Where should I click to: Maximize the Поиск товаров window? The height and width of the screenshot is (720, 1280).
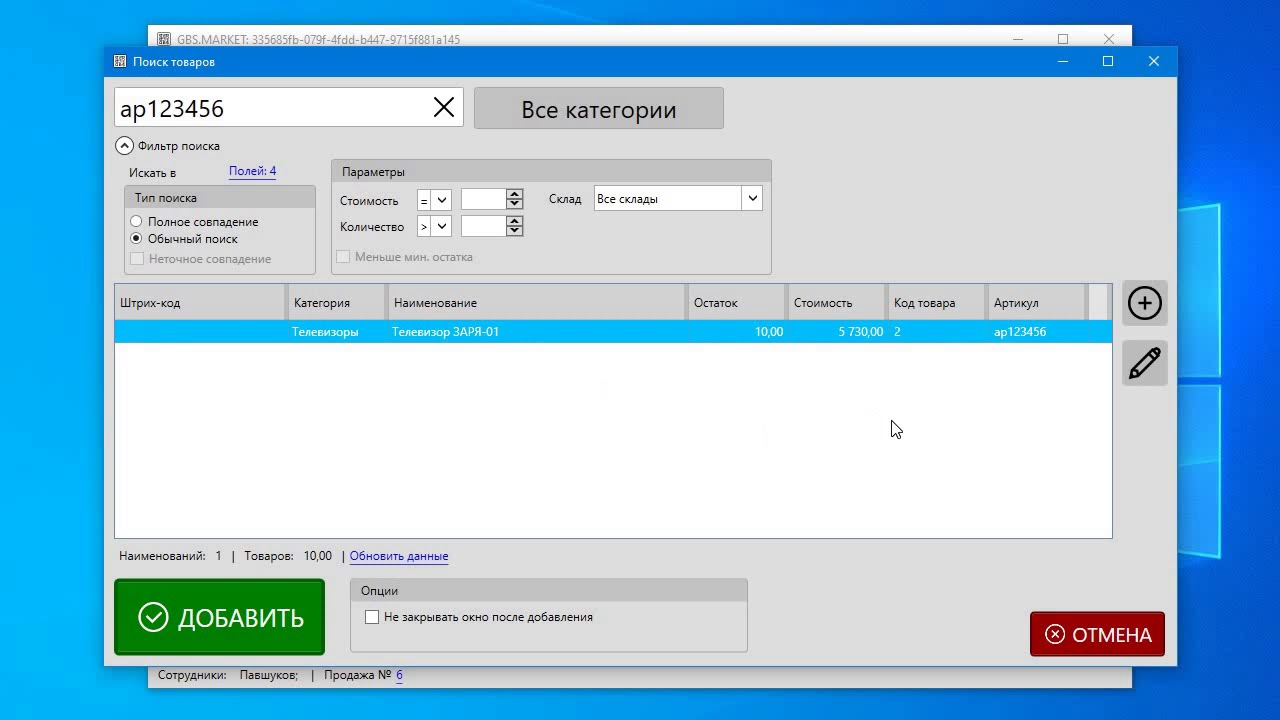[x=1108, y=62]
